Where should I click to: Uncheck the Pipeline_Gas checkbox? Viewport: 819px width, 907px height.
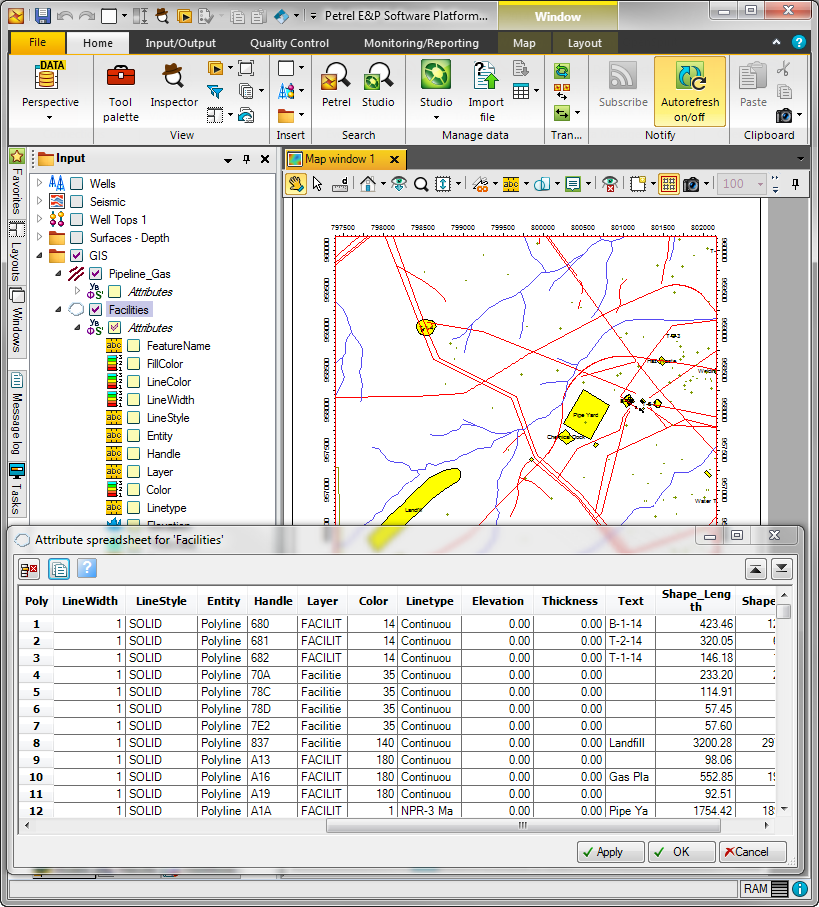[x=95, y=274]
